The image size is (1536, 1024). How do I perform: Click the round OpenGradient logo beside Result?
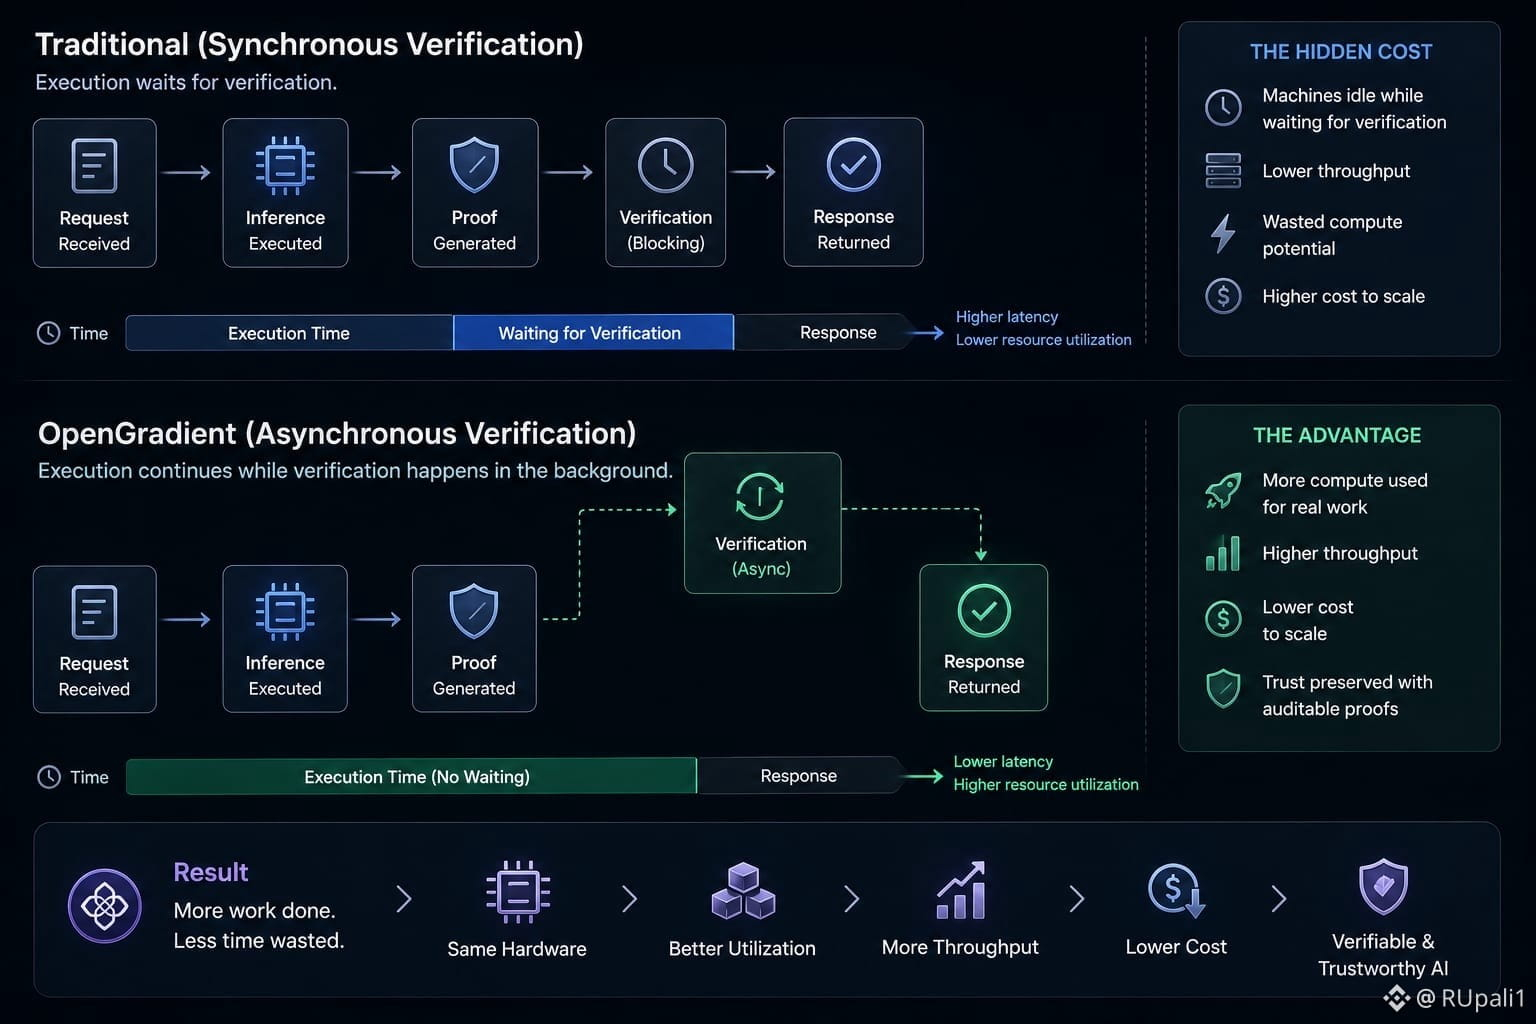[x=104, y=906]
